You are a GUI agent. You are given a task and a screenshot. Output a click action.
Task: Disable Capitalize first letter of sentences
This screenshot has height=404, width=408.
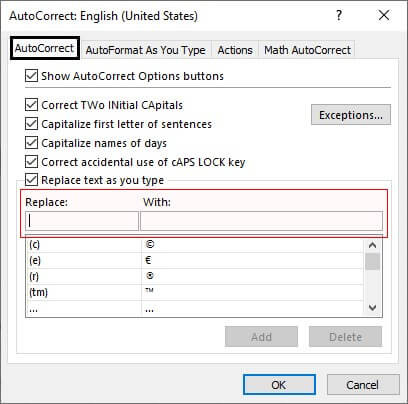pyautogui.click(x=31, y=124)
